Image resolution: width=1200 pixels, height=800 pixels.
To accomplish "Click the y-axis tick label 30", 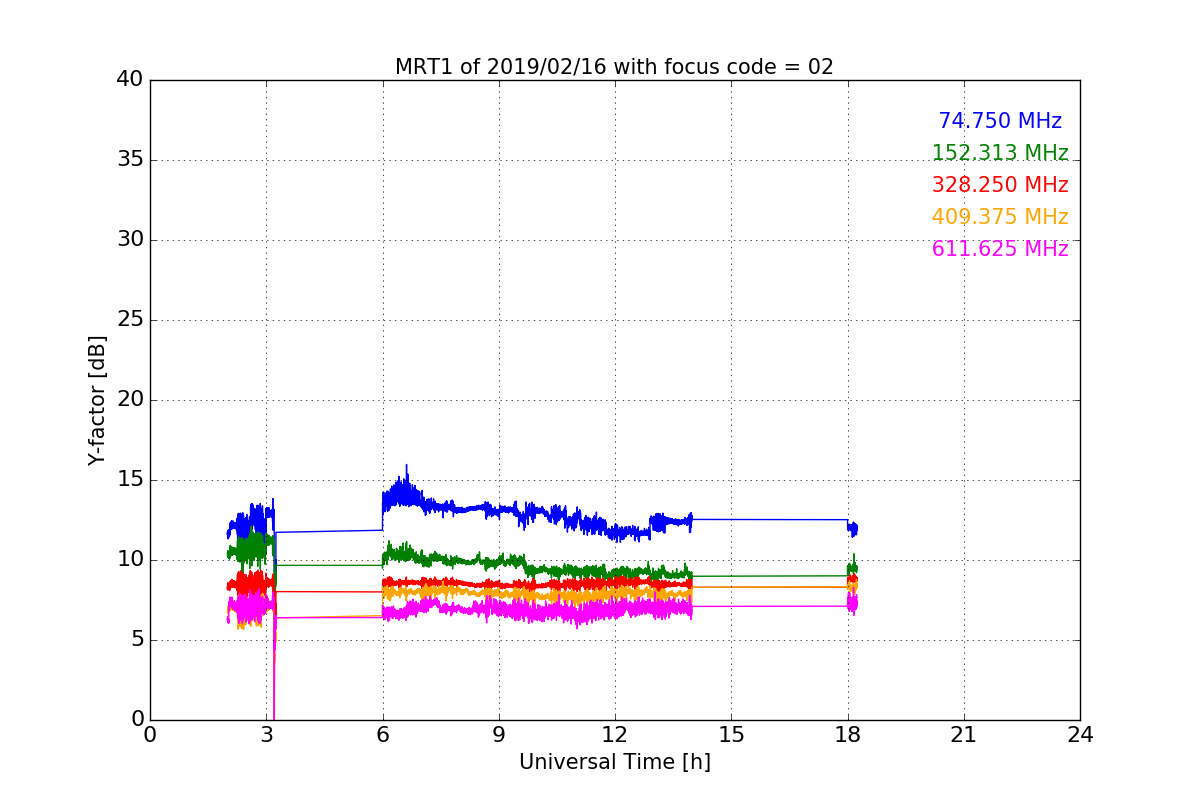I will click(x=130, y=240).
